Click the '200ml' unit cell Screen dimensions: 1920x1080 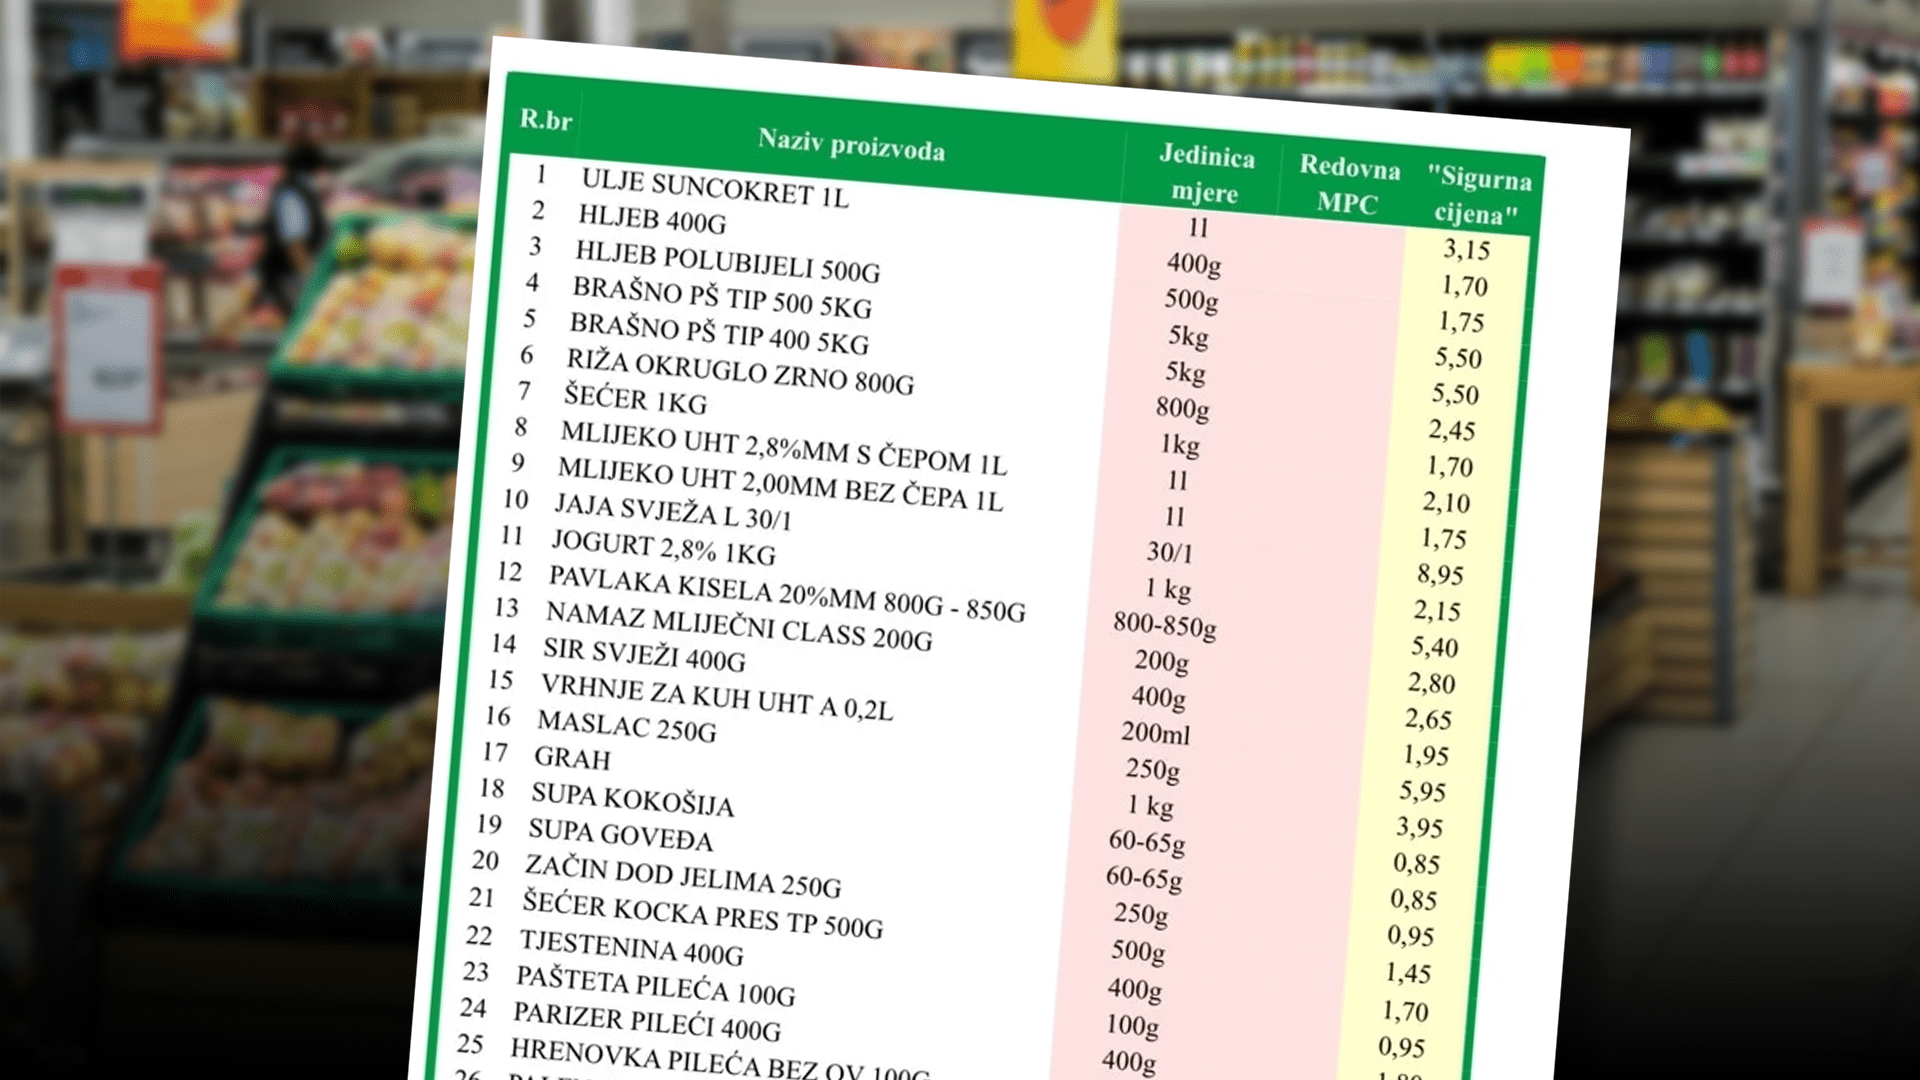[1155, 733]
